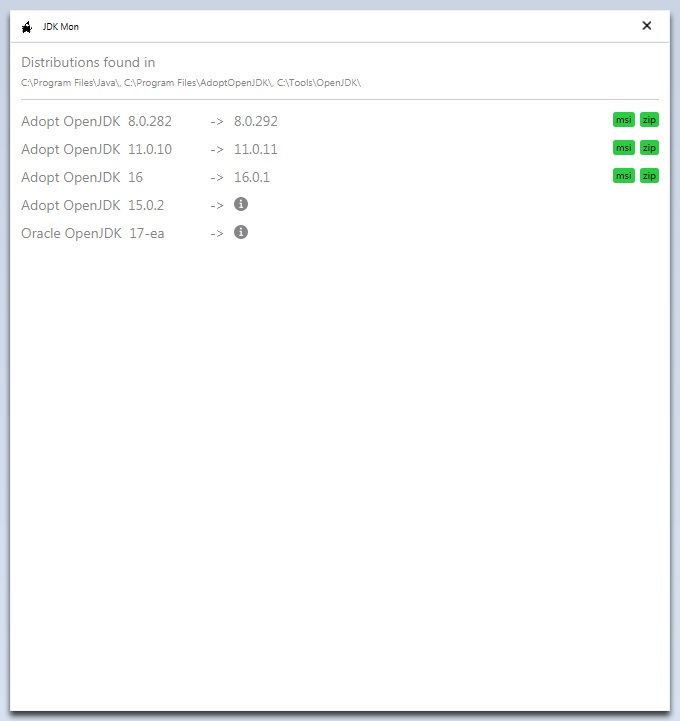Open info icon for Oracle OpenJDK 17-ea

coord(241,232)
